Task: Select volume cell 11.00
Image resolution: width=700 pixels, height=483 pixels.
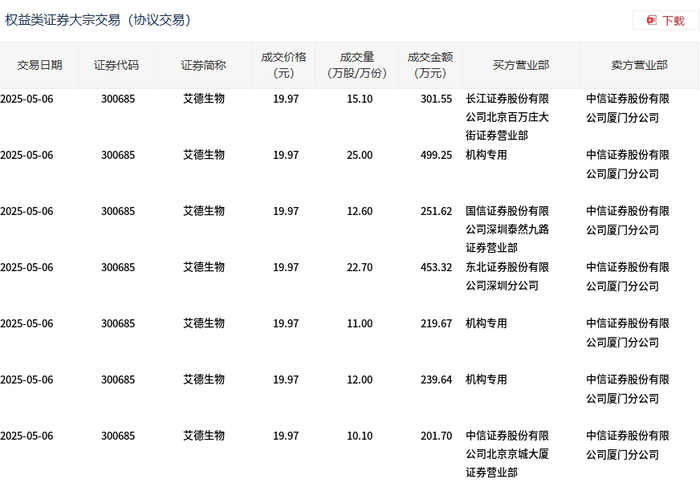Action: 360,324
